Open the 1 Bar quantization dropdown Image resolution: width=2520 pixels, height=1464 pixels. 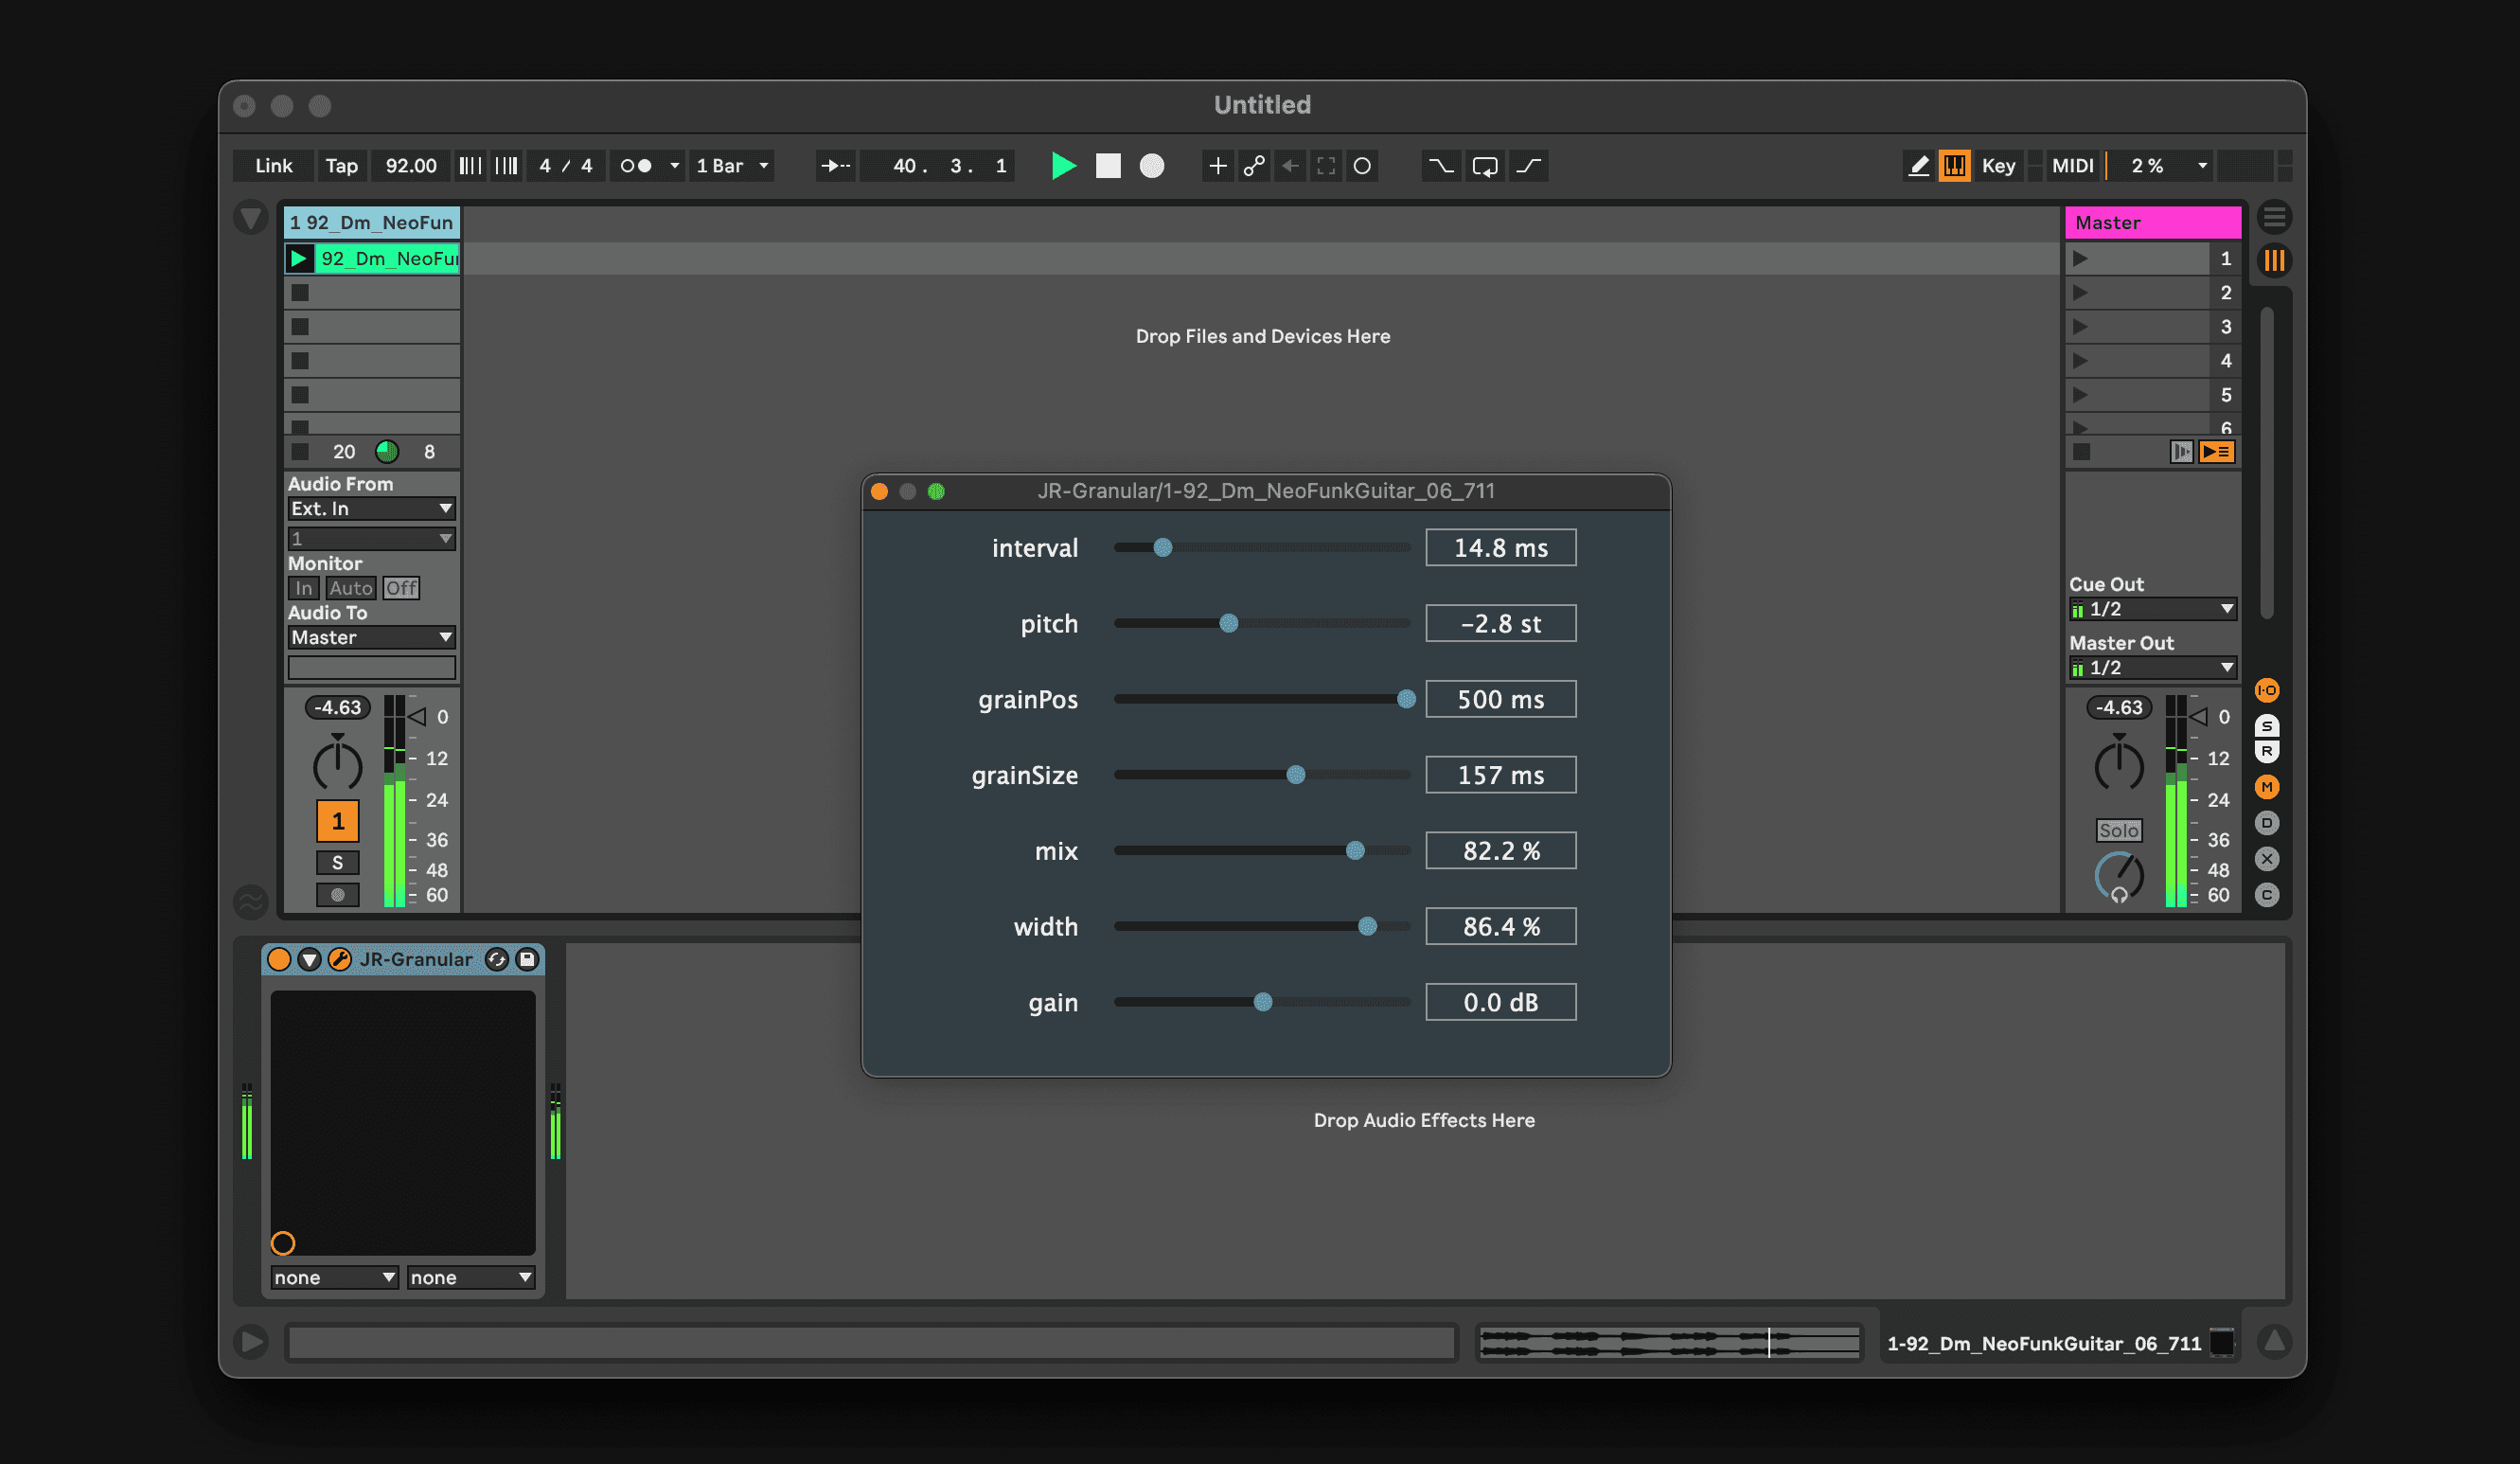(732, 166)
